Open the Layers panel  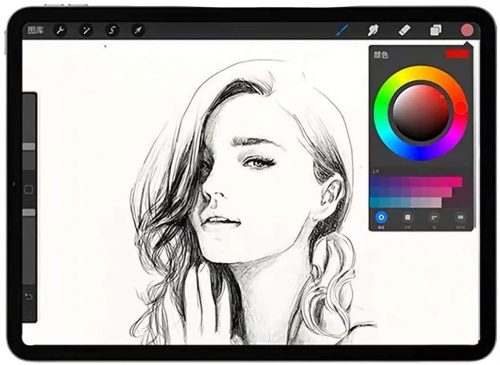436,30
